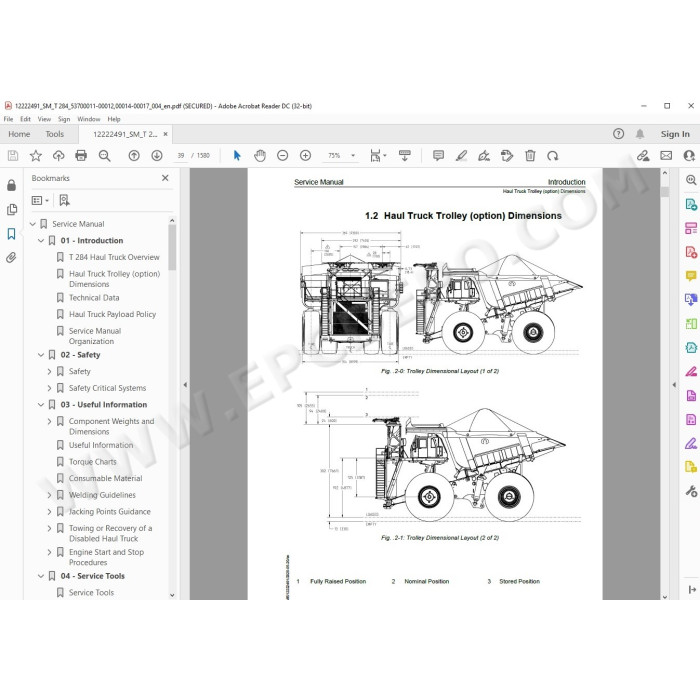Image resolution: width=700 pixels, height=700 pixels.
Task: Collapse the left navigation pane arrow
Action: (185, 384)
